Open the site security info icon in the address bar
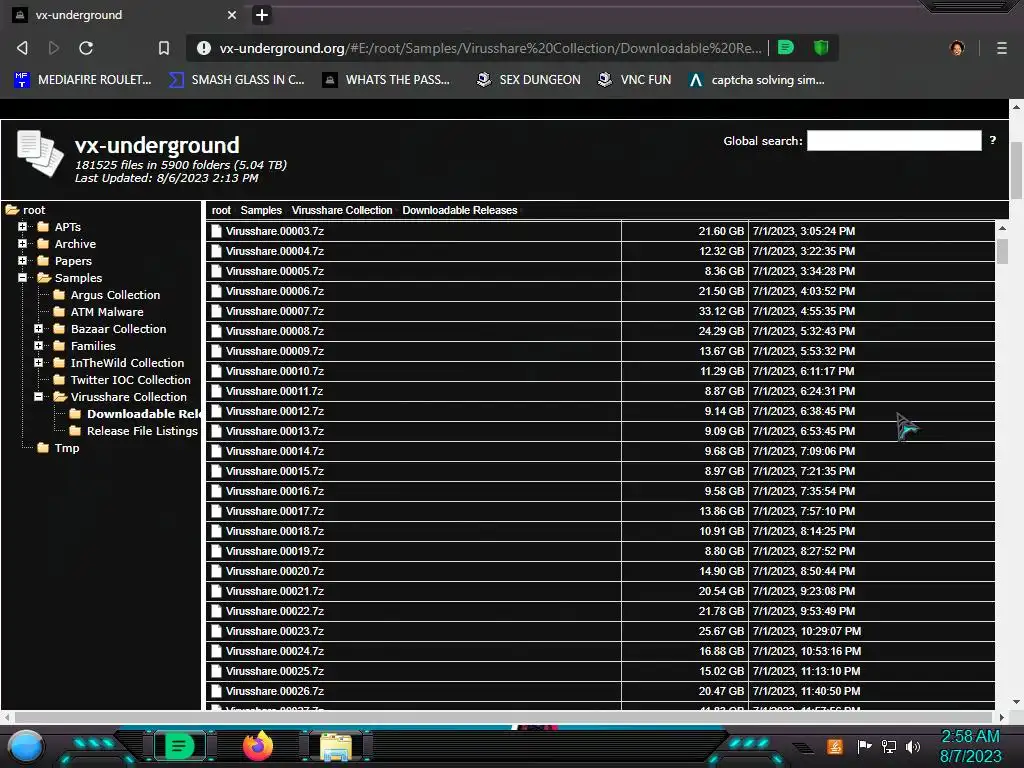This screenshot has height=768, width=1024. [204, 48]
